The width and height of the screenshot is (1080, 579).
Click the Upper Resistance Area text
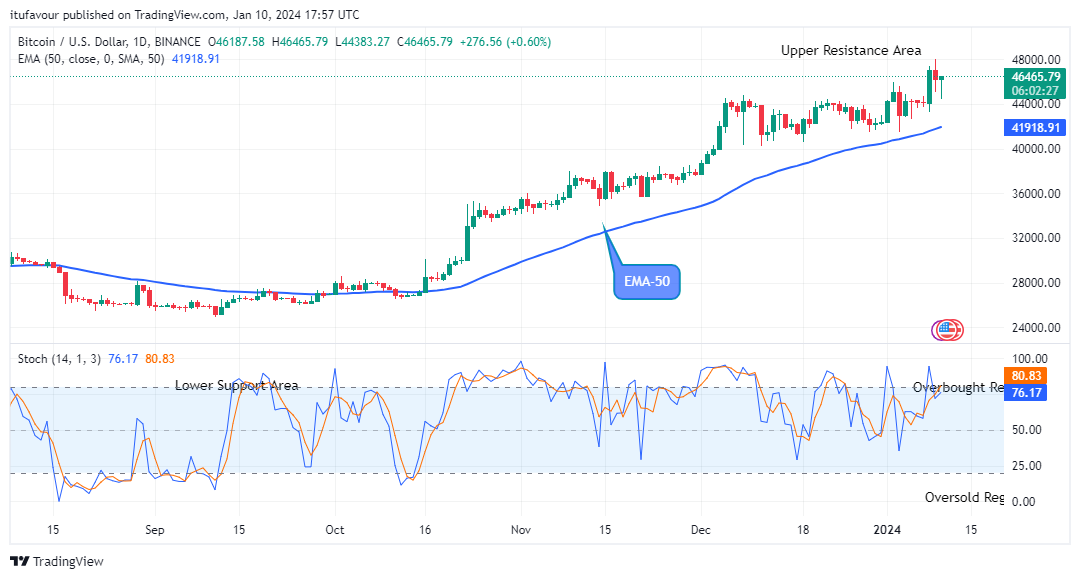pyautogui.click(x=851, y=50)
